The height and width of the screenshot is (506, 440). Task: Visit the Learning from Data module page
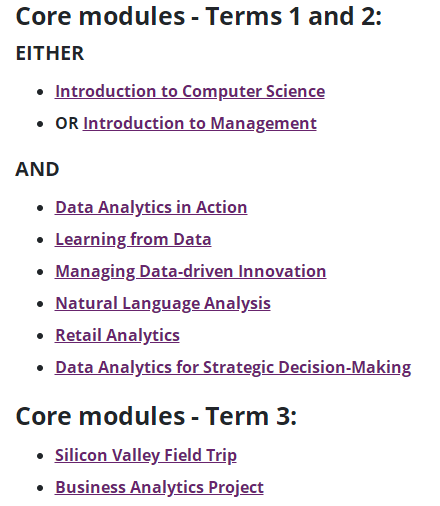pyautogui.click(x=133, y=239)
